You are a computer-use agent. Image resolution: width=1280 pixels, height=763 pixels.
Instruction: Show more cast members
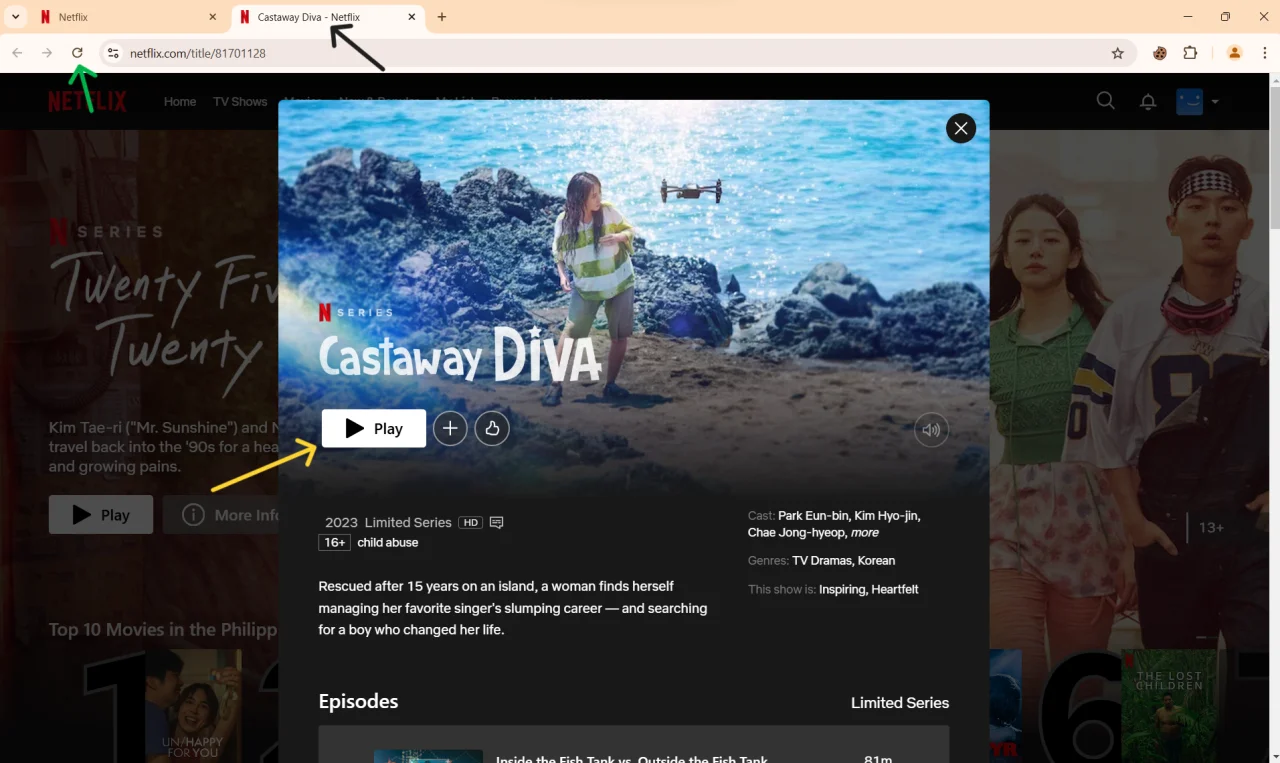[865, 533]
